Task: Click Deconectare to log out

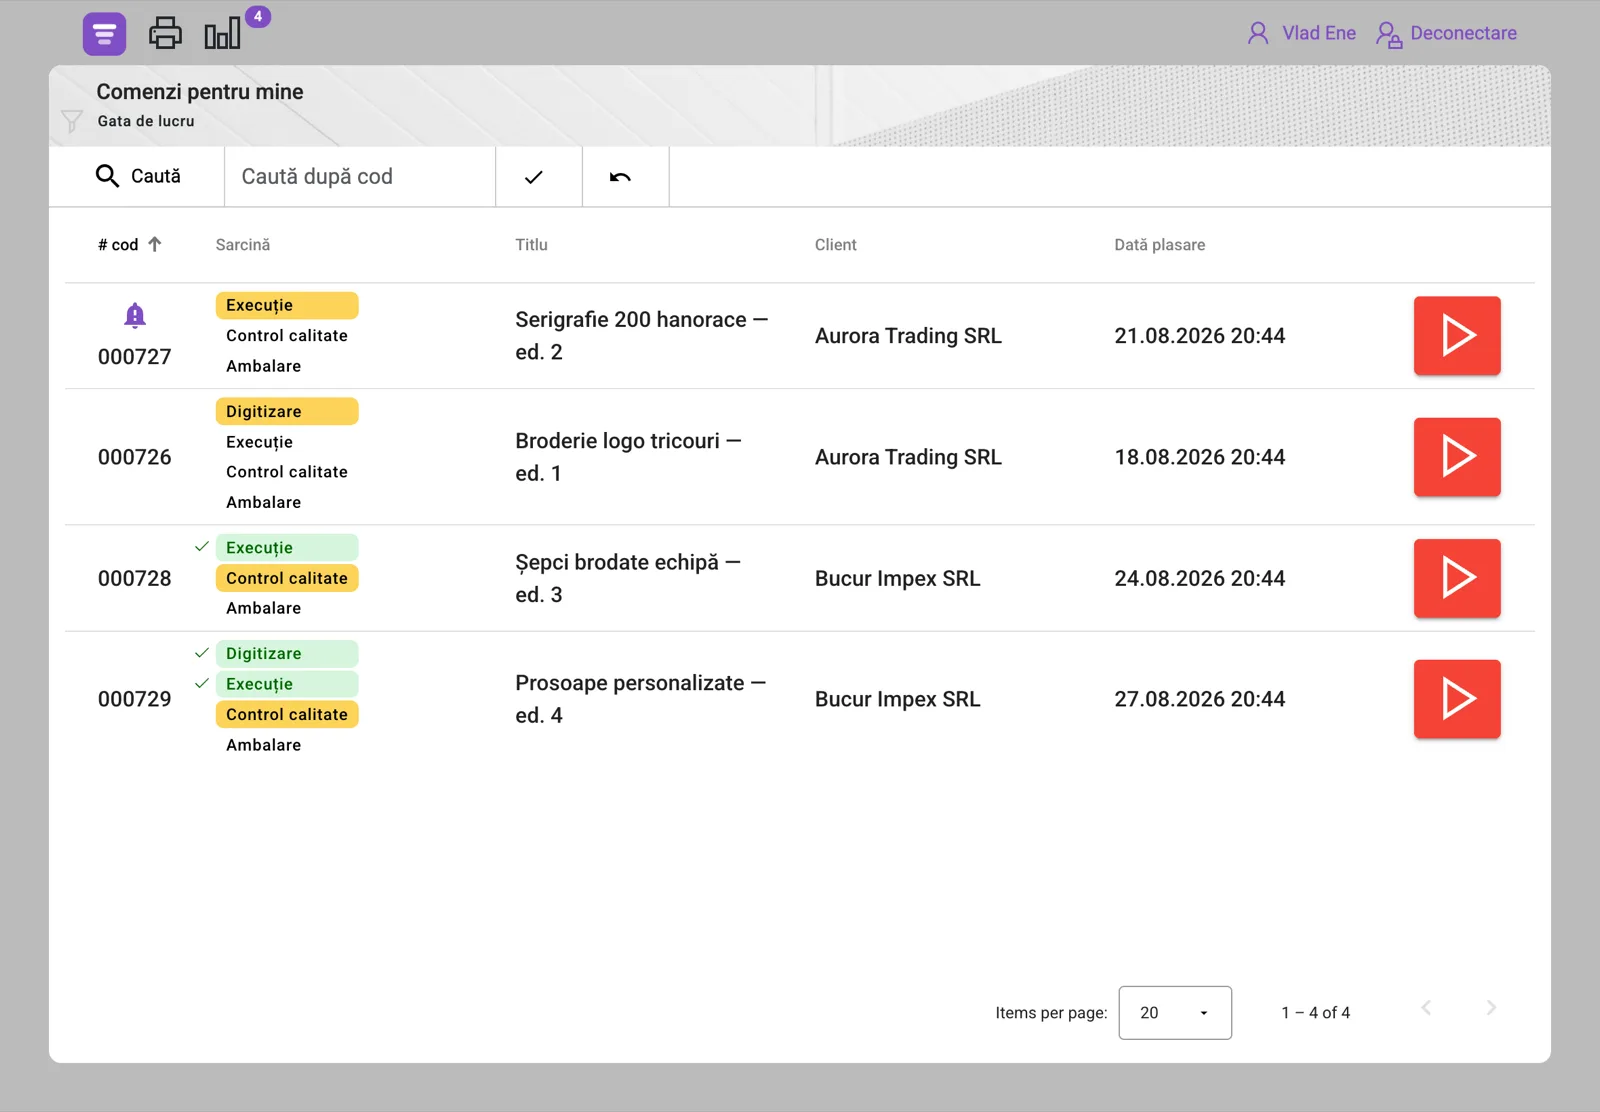Action: (x=1446, y=34)
